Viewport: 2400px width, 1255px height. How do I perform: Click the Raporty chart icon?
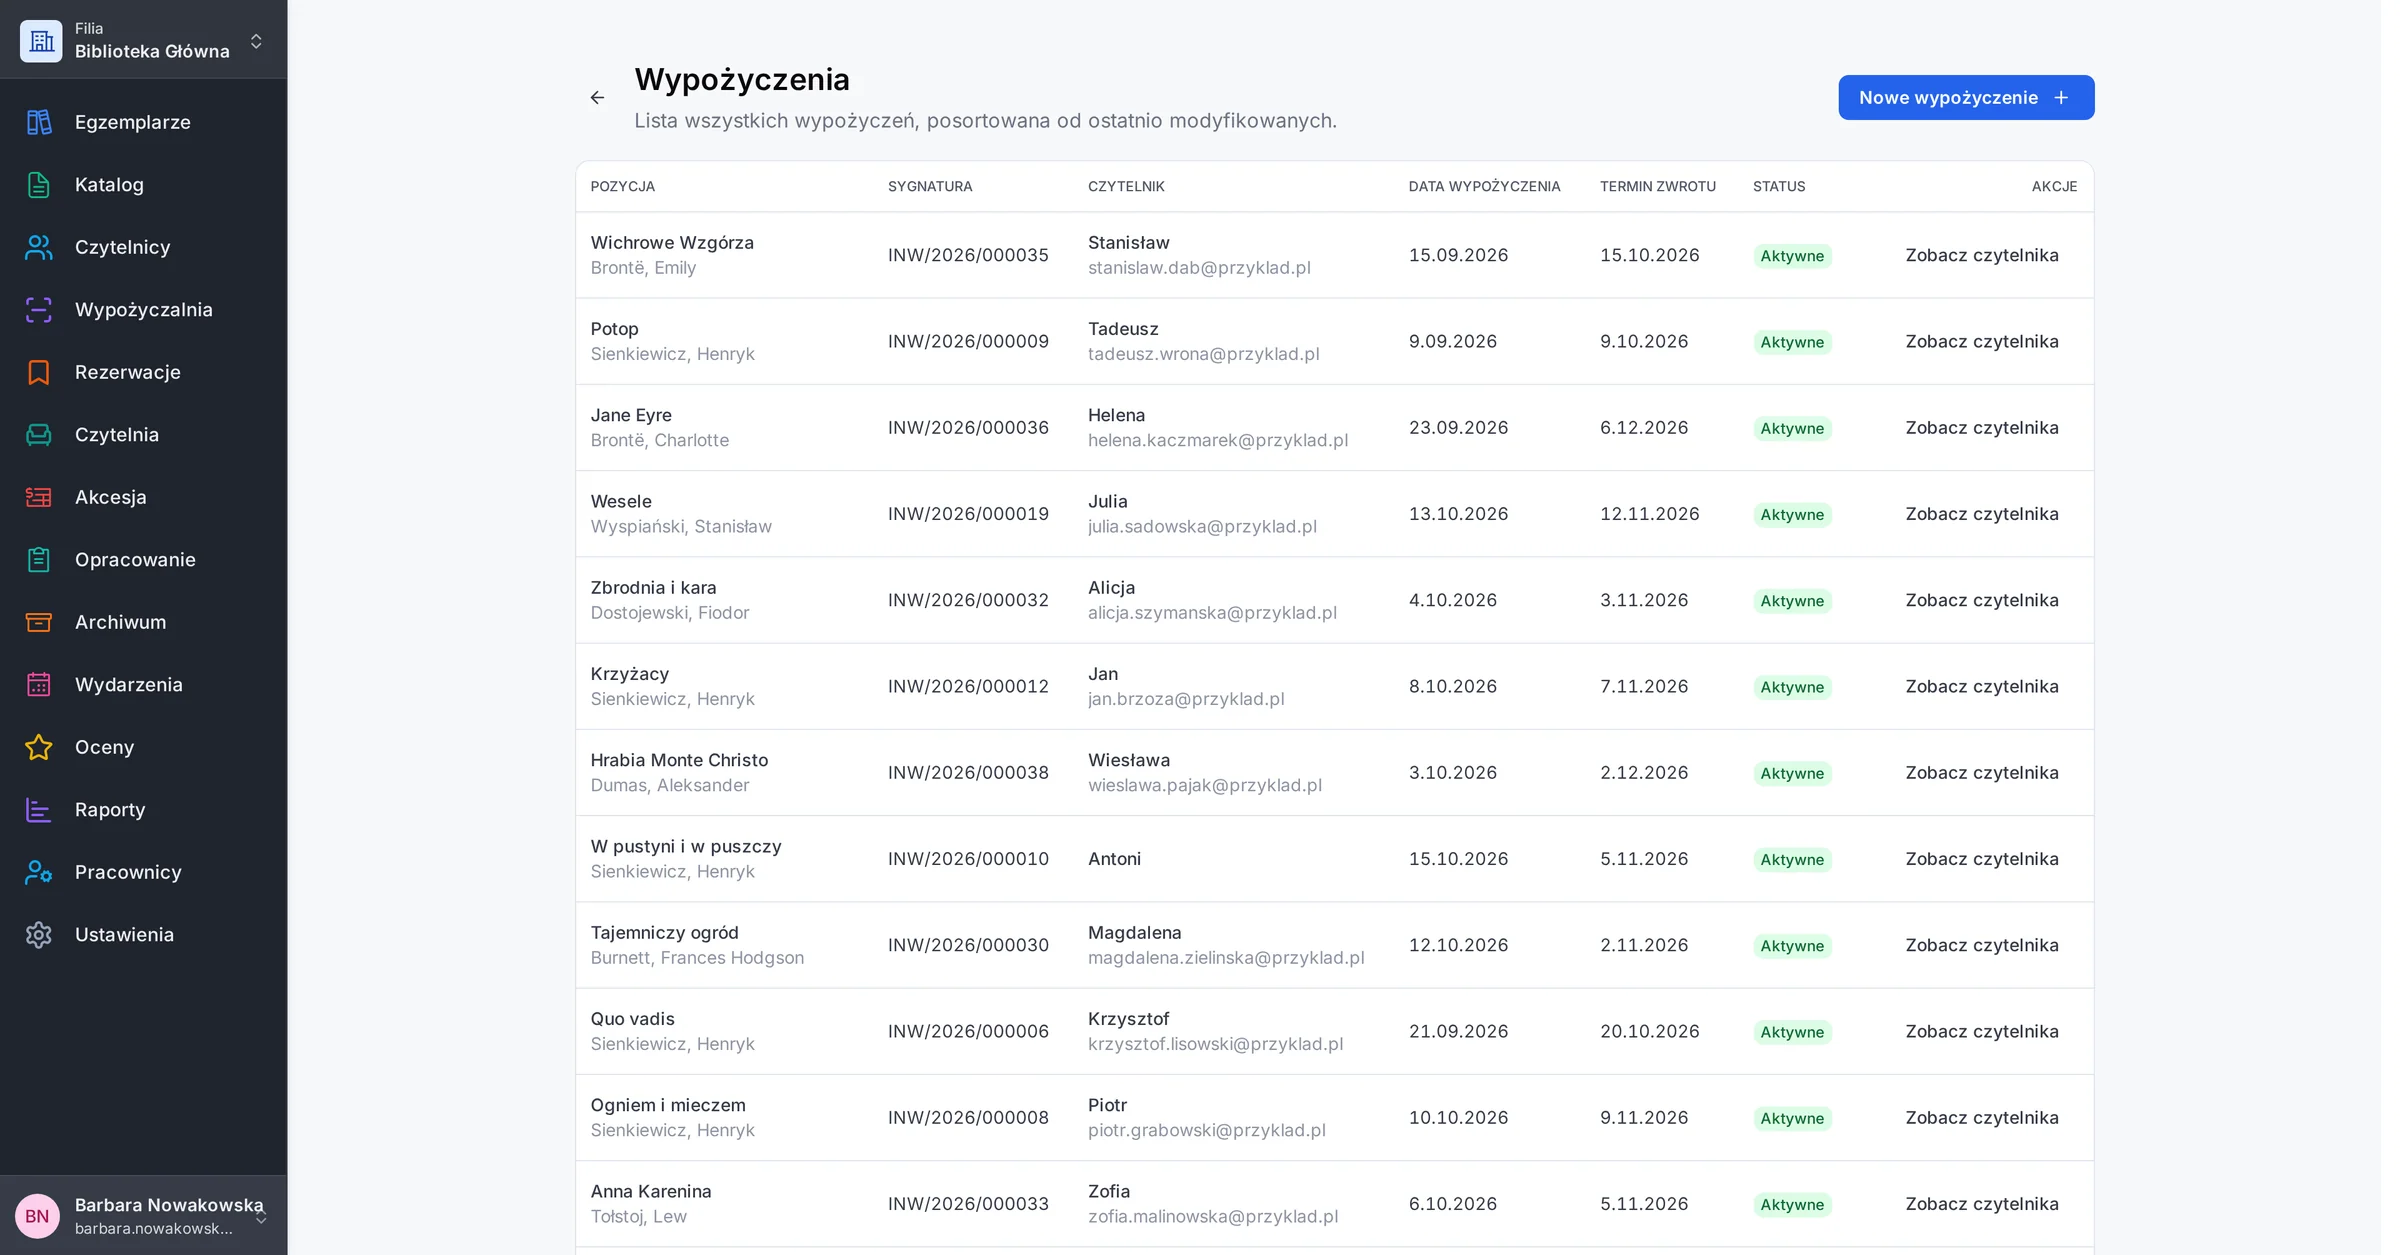coord(38,810)
